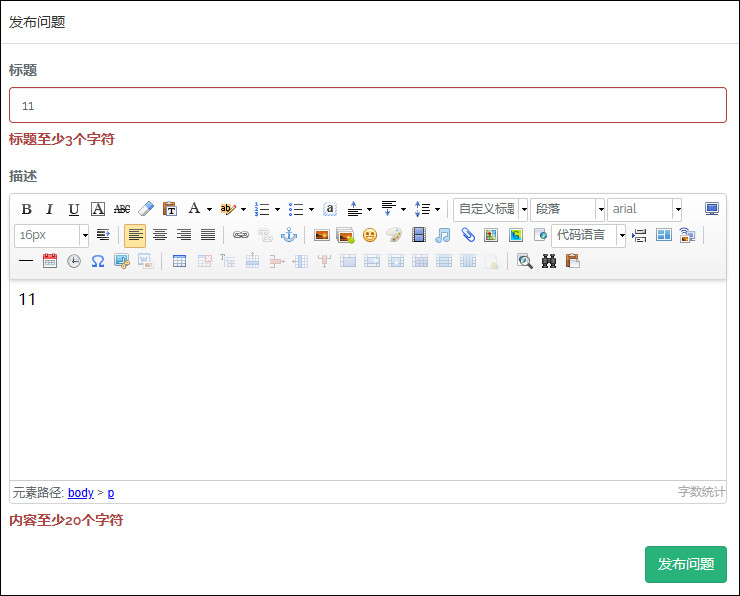The image size is (740, 596).
Task: Insert a single image
Action: [322, 235]
